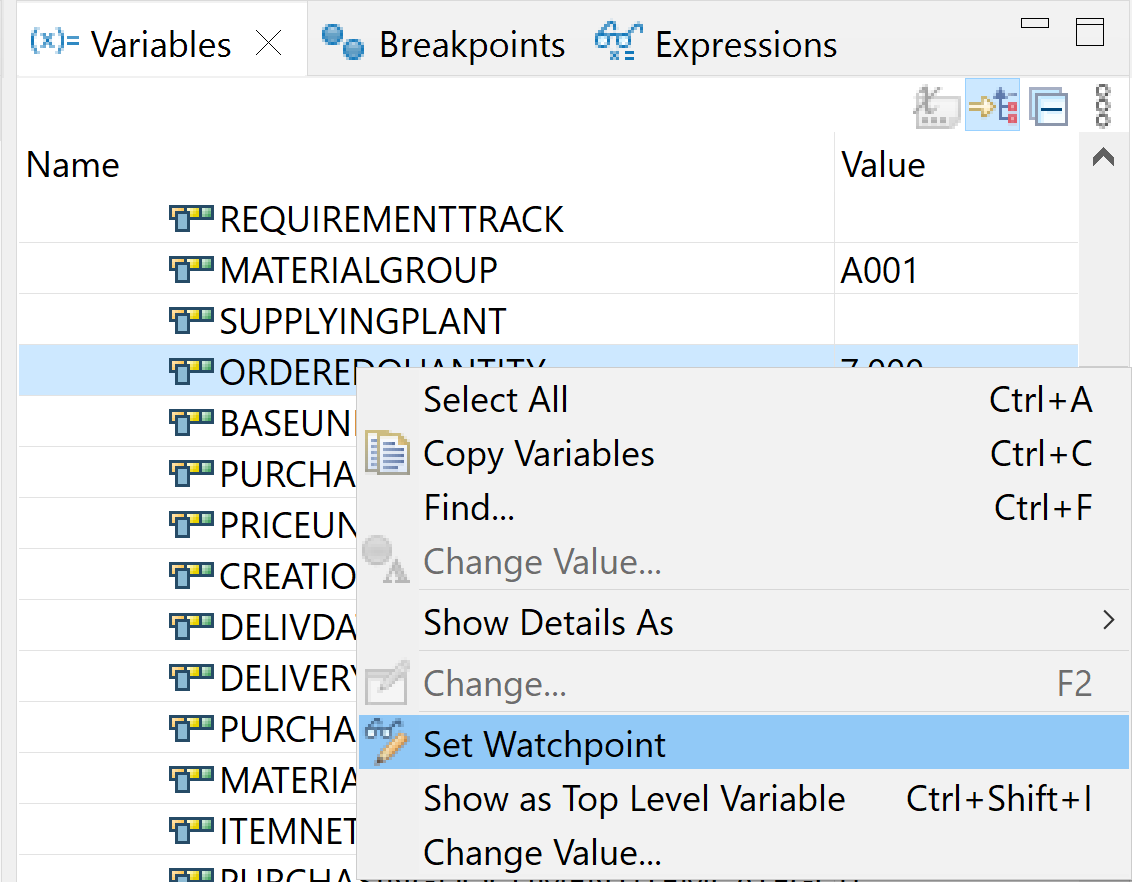Choose Set Watchpoint from context menu
Image resolution: width=1132 pixels, height=882 pixels.
tap(744, 743)
